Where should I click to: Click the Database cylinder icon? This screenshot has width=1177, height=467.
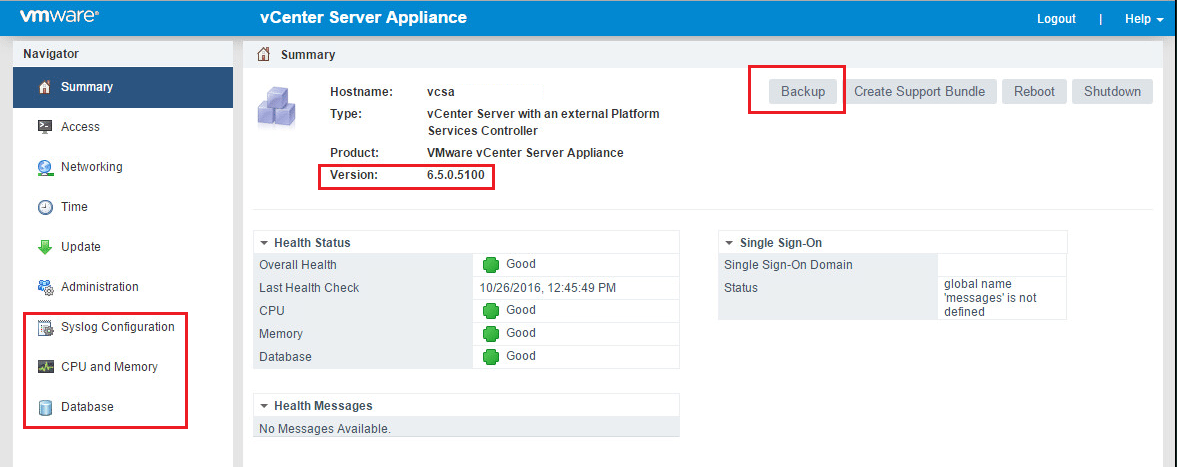[x=44, y=407]
